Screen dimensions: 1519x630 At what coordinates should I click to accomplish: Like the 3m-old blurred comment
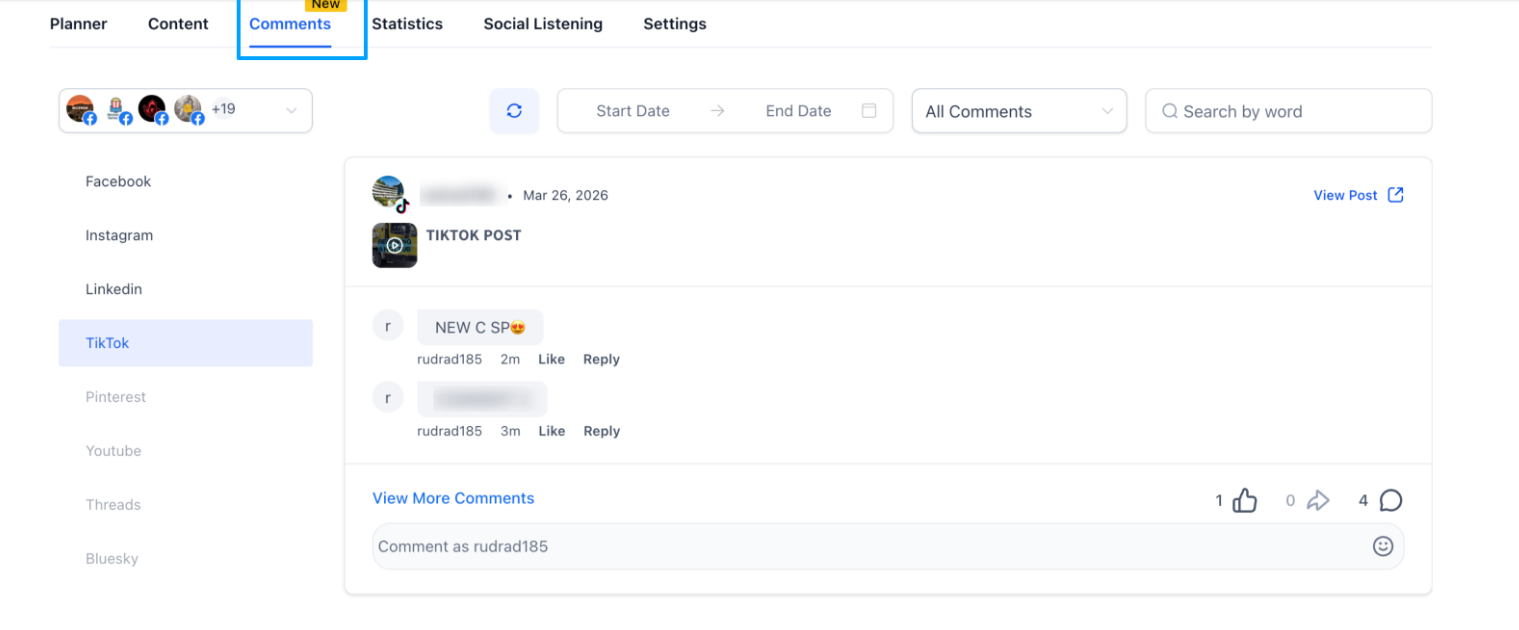coord(551,431)
